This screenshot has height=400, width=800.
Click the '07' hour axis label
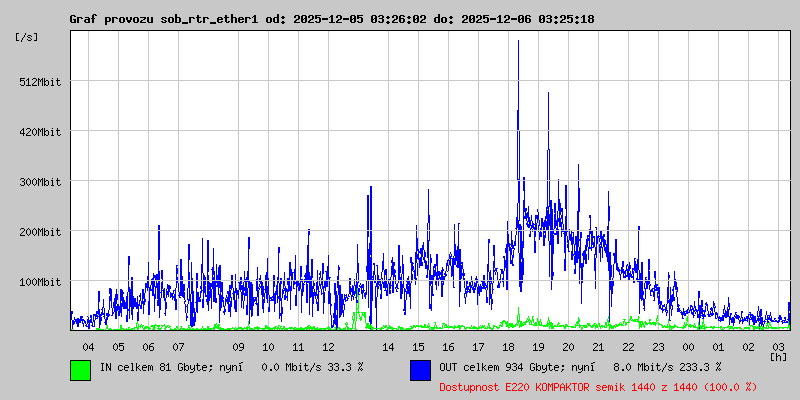tap(178, 347)
